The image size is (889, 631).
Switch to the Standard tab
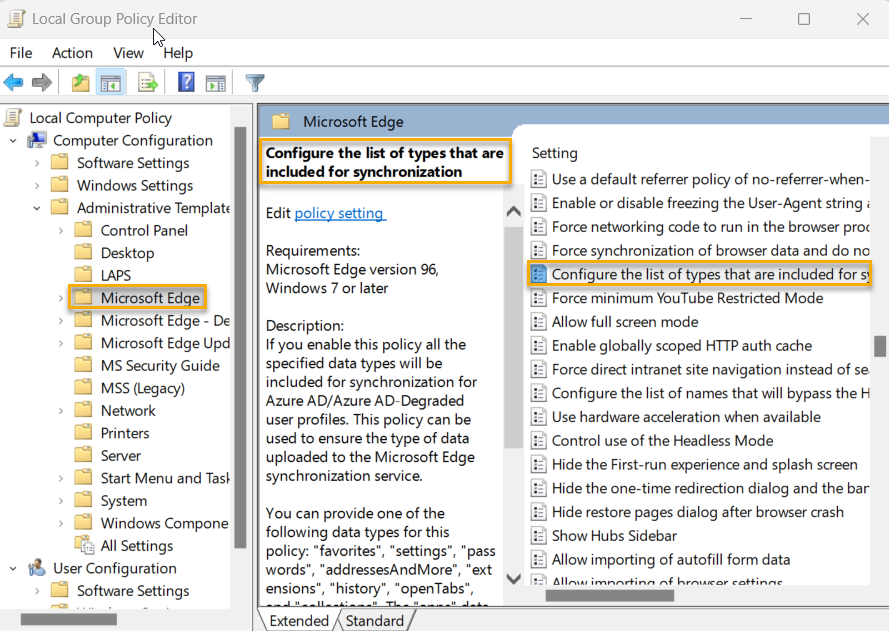click(375, 620)
